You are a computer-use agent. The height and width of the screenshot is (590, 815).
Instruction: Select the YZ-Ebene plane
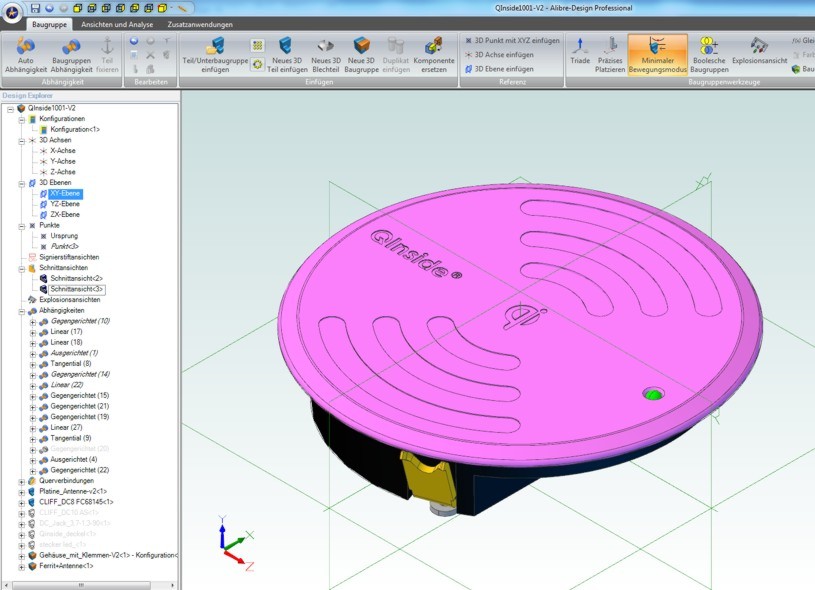tap(65, 204)
